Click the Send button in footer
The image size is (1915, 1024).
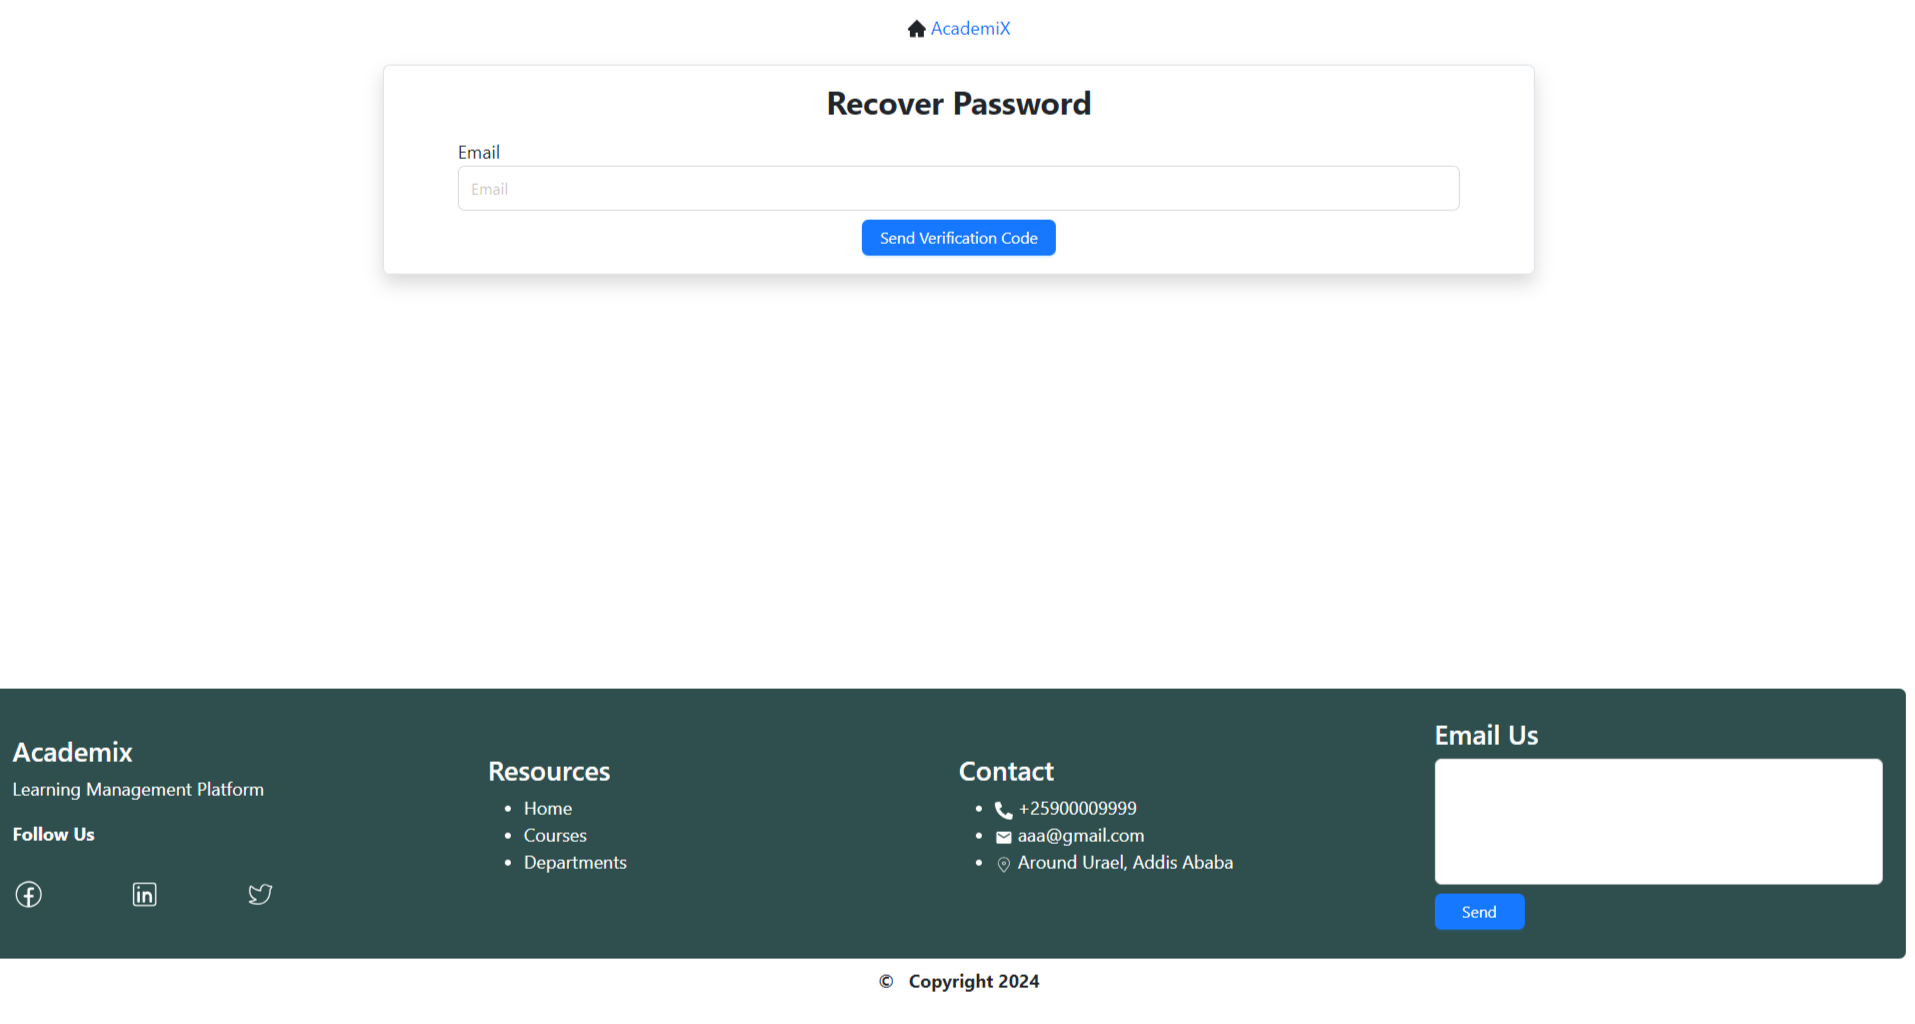click(1479, 912)
